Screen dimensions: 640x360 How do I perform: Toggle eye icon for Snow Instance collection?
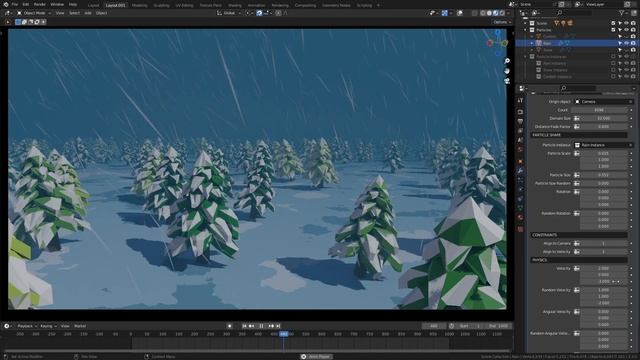pyautogui.click(x=627, y=70)
